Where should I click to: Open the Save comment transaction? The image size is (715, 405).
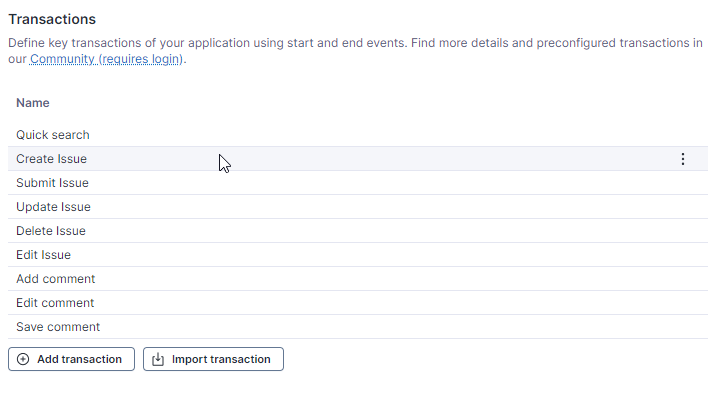pos(58,327)
